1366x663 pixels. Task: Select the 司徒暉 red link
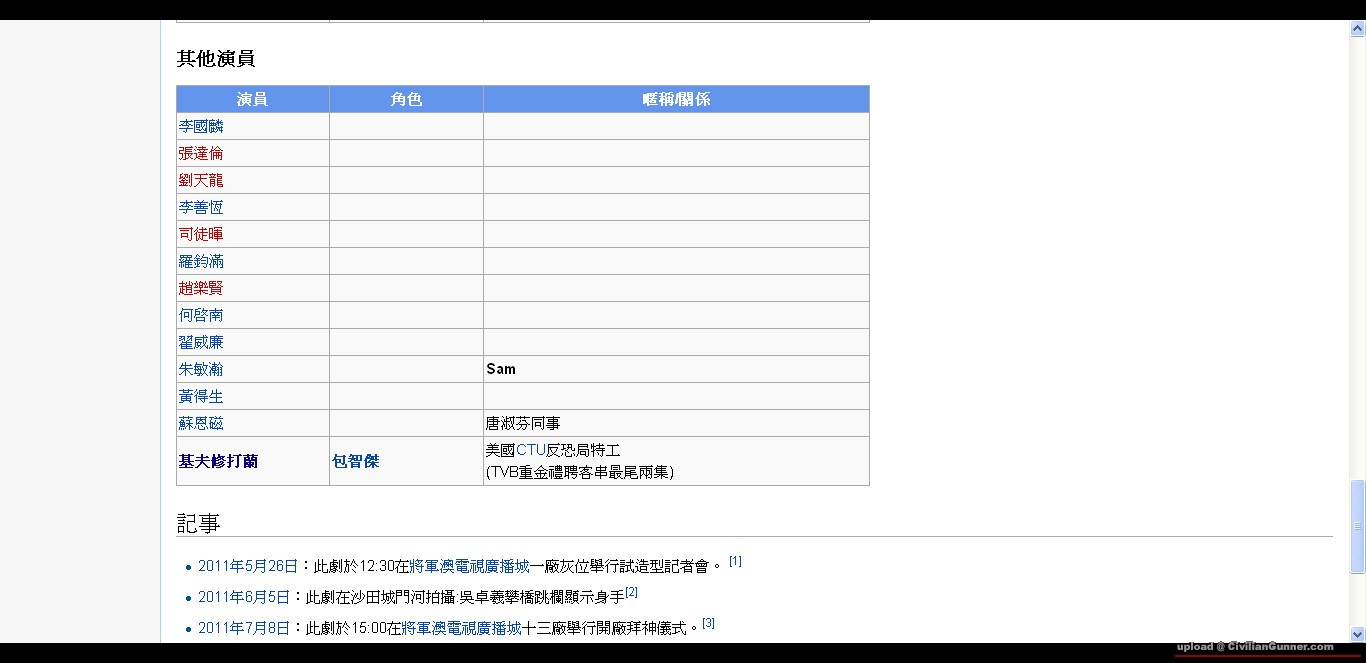pyautogui.click(x=201, y=234)
